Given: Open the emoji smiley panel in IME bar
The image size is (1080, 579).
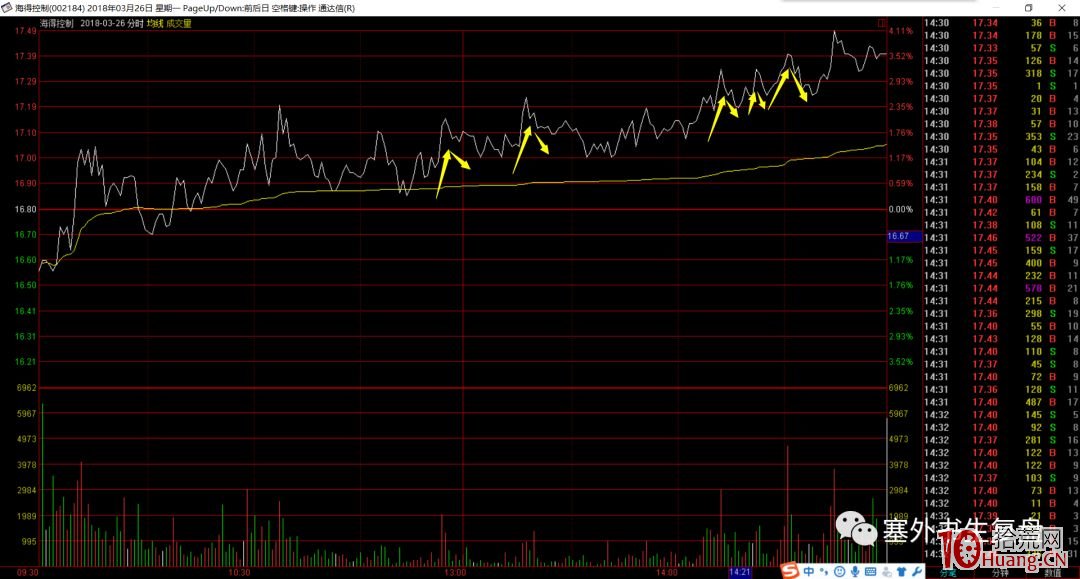Looking at the screenshot, I should pos(839,571).
